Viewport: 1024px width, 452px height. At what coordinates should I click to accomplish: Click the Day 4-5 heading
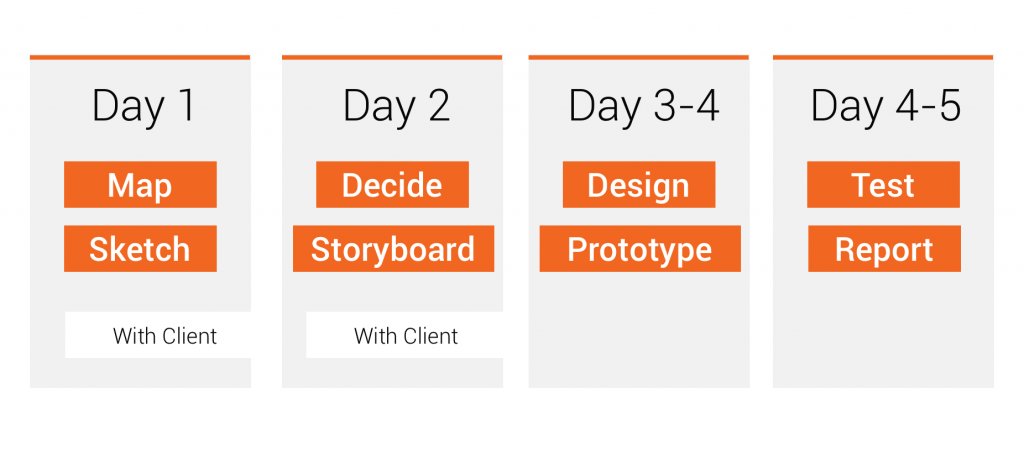pyautogui.click(x=886, y=106)
